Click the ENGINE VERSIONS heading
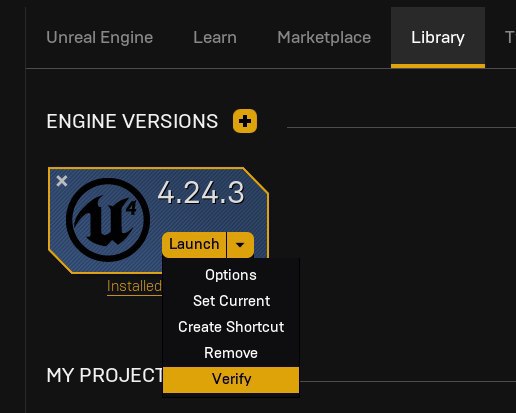The height and width of the screenshot is (413, 516). click(132, 121)
